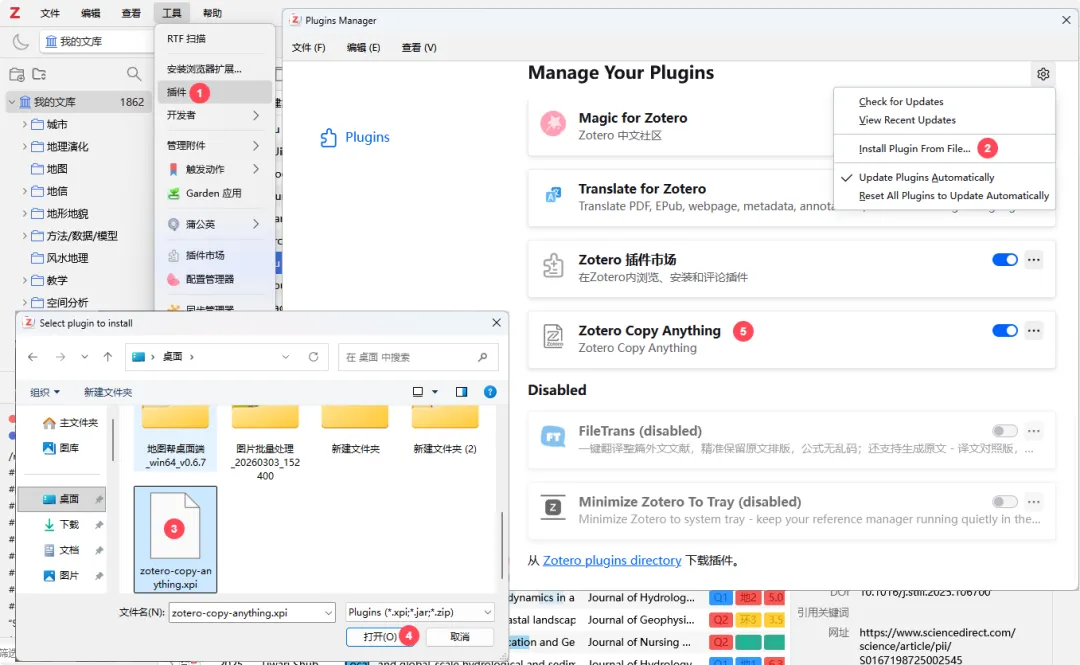Screen dimensions: 1080x665
Task: Toggle the preview pane in file dialog
Action: [461, 392]
